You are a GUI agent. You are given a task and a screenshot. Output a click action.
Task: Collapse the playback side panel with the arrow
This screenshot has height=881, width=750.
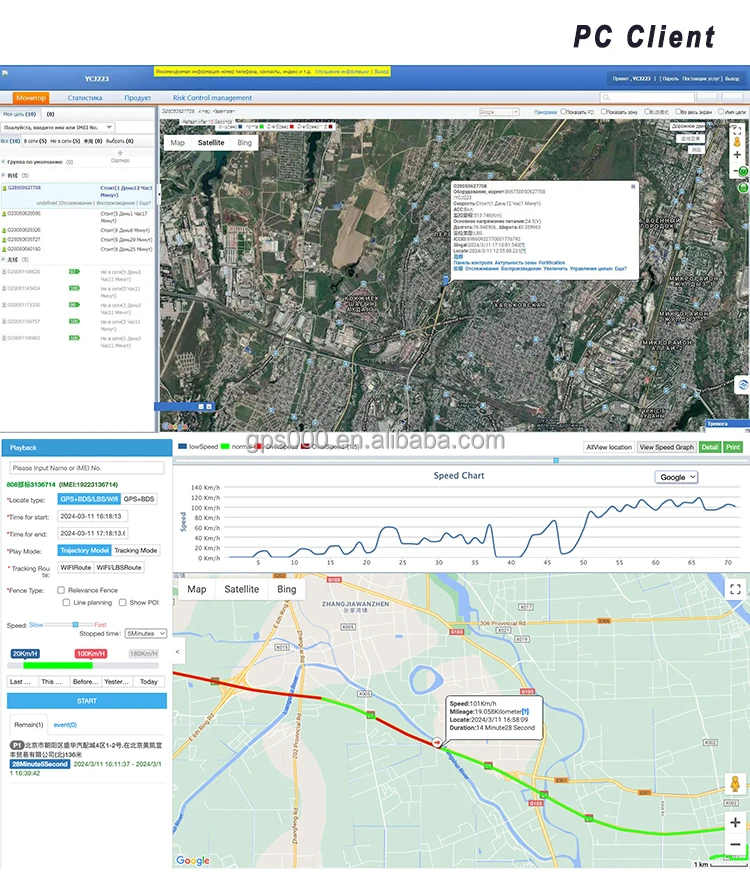(x=179, y=652)
